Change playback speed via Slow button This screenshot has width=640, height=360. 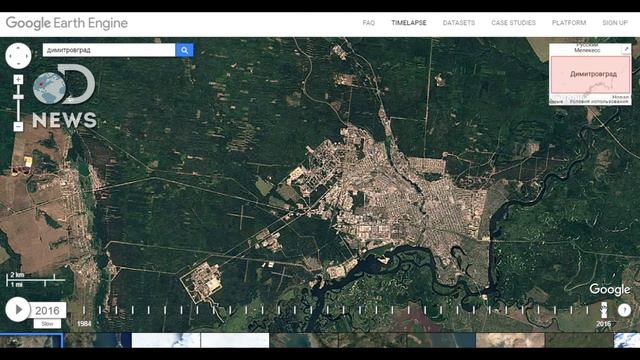point(47,324)
